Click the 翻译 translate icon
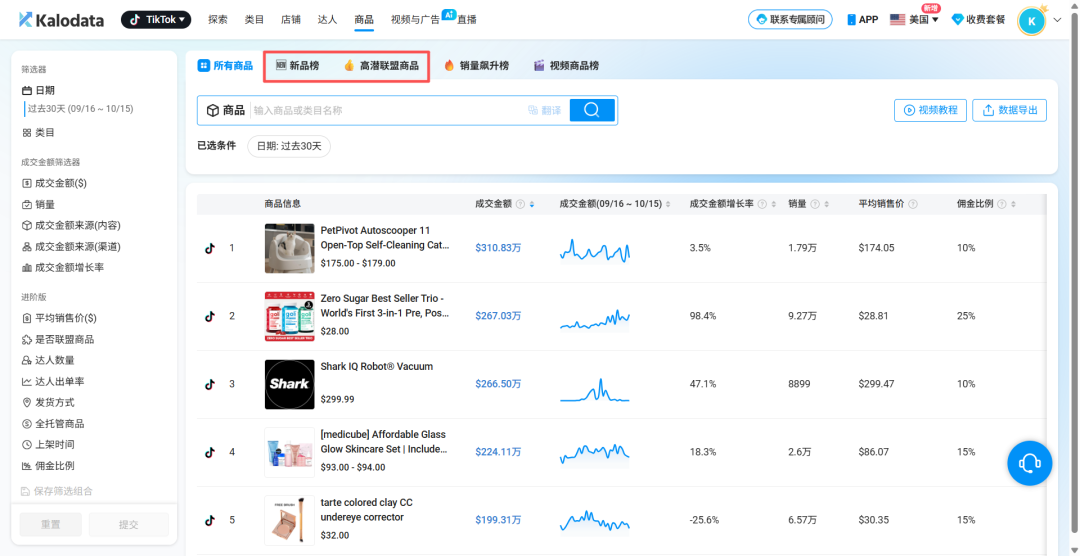The width and height of the screenshot is (1080, 556). click(x=544, y=110)
